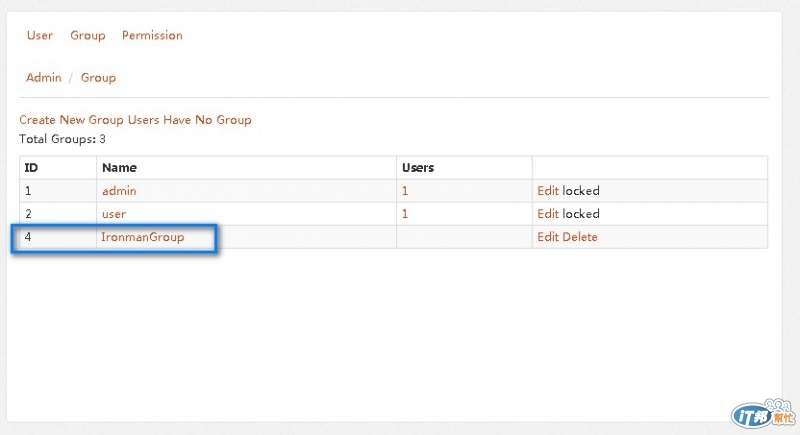The width and height of the screenshot is (800, 435).
Task: Click the Users column header
Action: pyautogui.click(x=417, y=168)
